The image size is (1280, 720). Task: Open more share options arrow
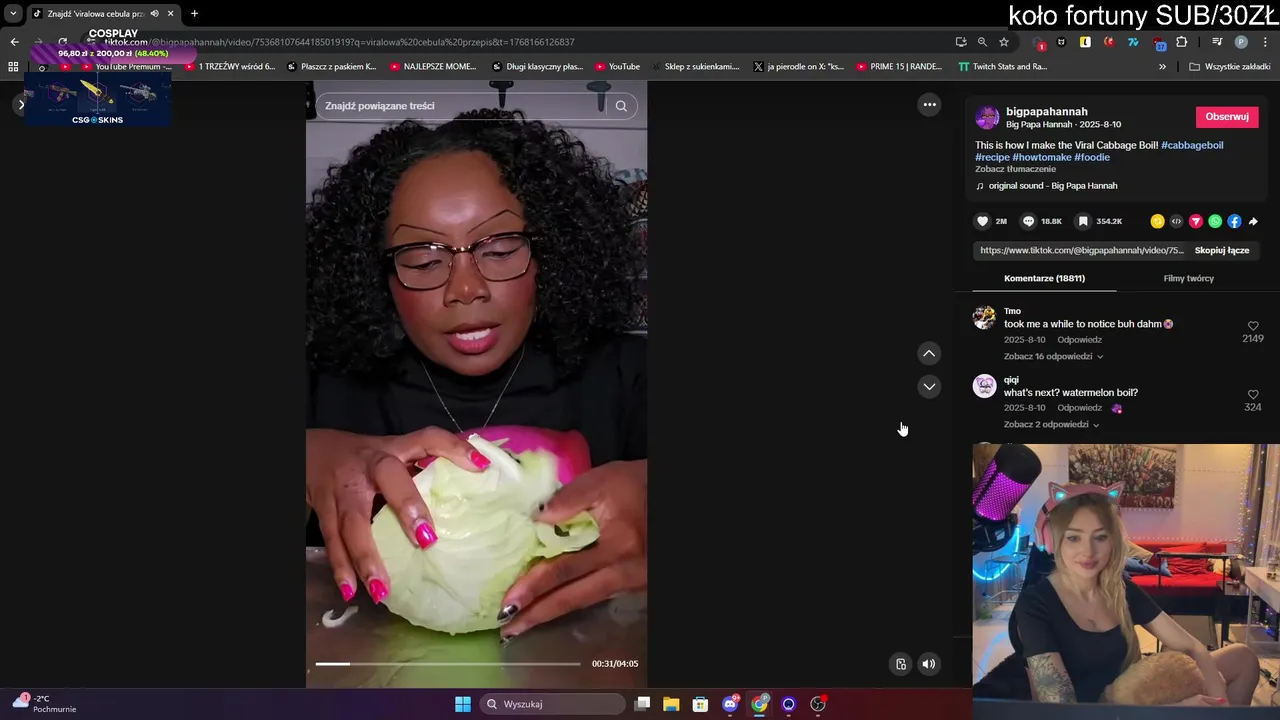1253,221
